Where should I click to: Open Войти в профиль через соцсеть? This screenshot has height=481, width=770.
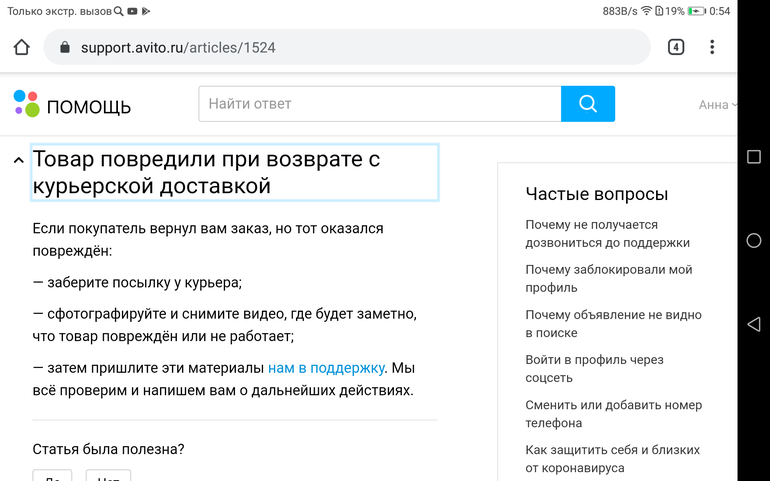pos(594,369)
